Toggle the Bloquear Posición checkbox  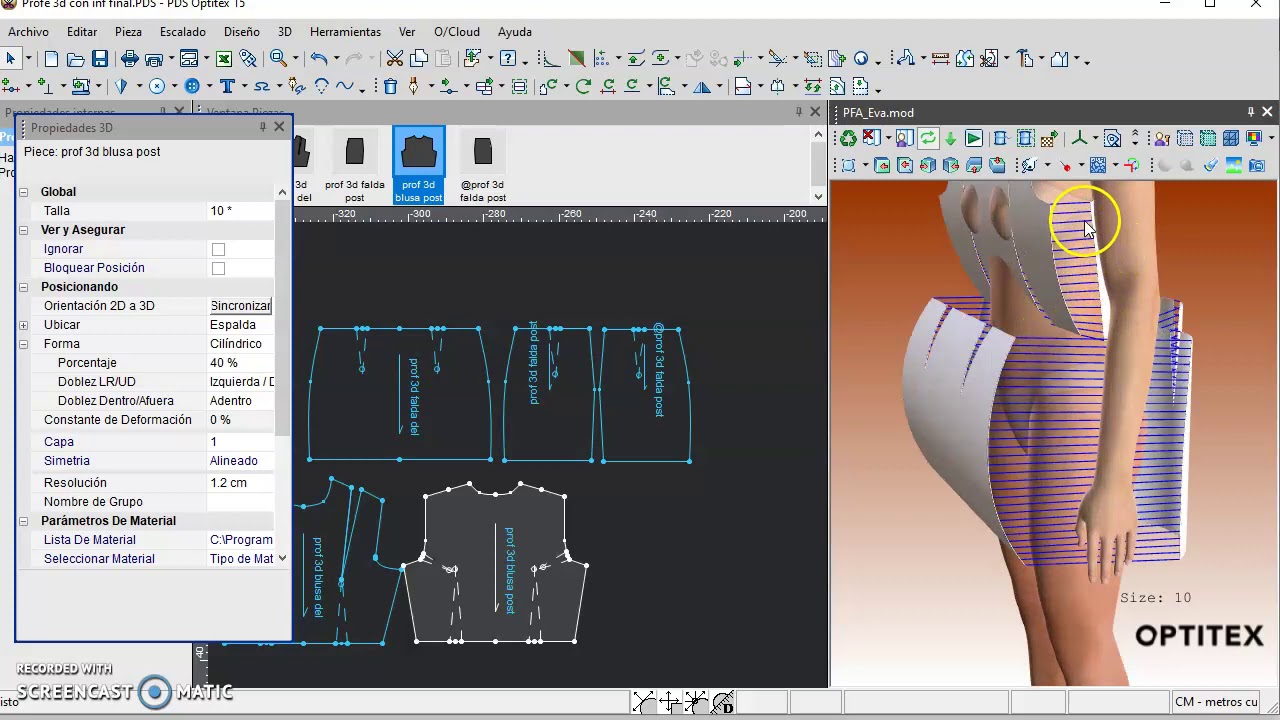click(x=218, y=268)
